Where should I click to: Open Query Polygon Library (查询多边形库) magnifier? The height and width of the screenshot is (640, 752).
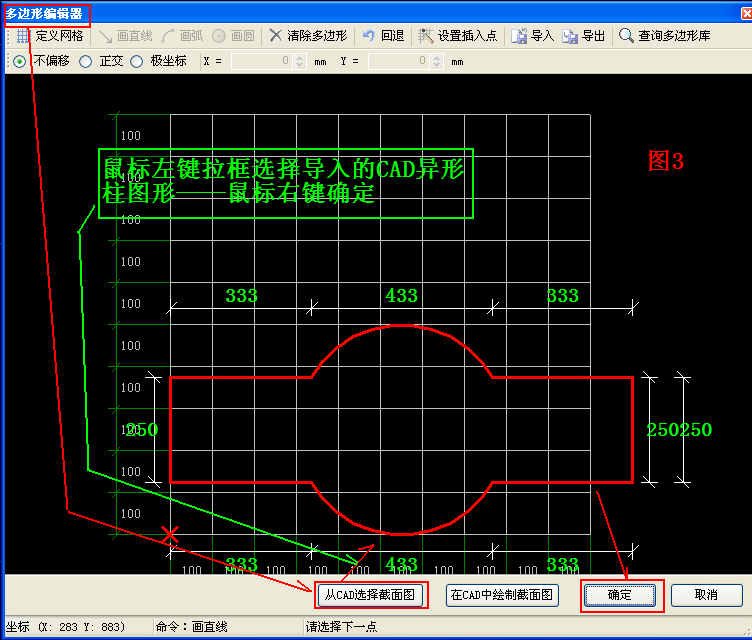click(626, 36)
